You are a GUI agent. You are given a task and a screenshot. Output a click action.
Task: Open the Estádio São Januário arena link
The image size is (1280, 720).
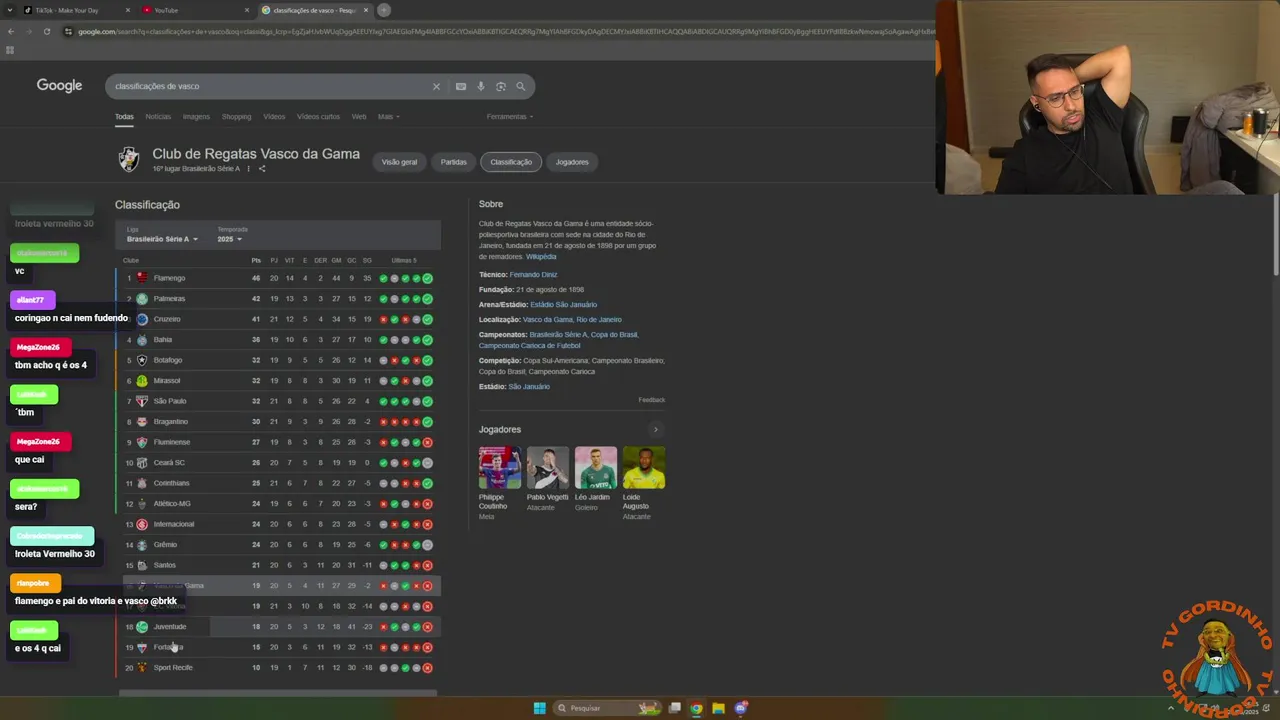[x=564, y=304]
